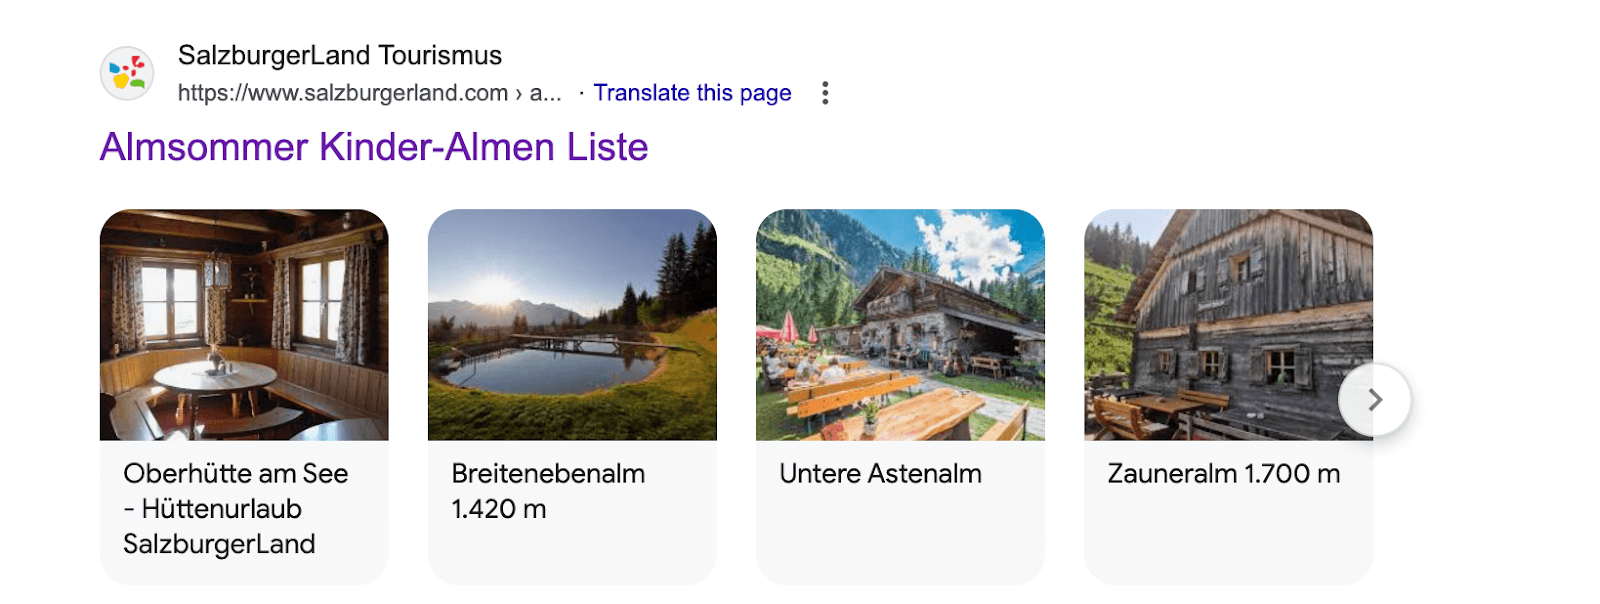The width and height of the screenshot is (1600, 604).
Task: Open the Untere Astenalm terrace photo
Action: click(x=900, y=324)
